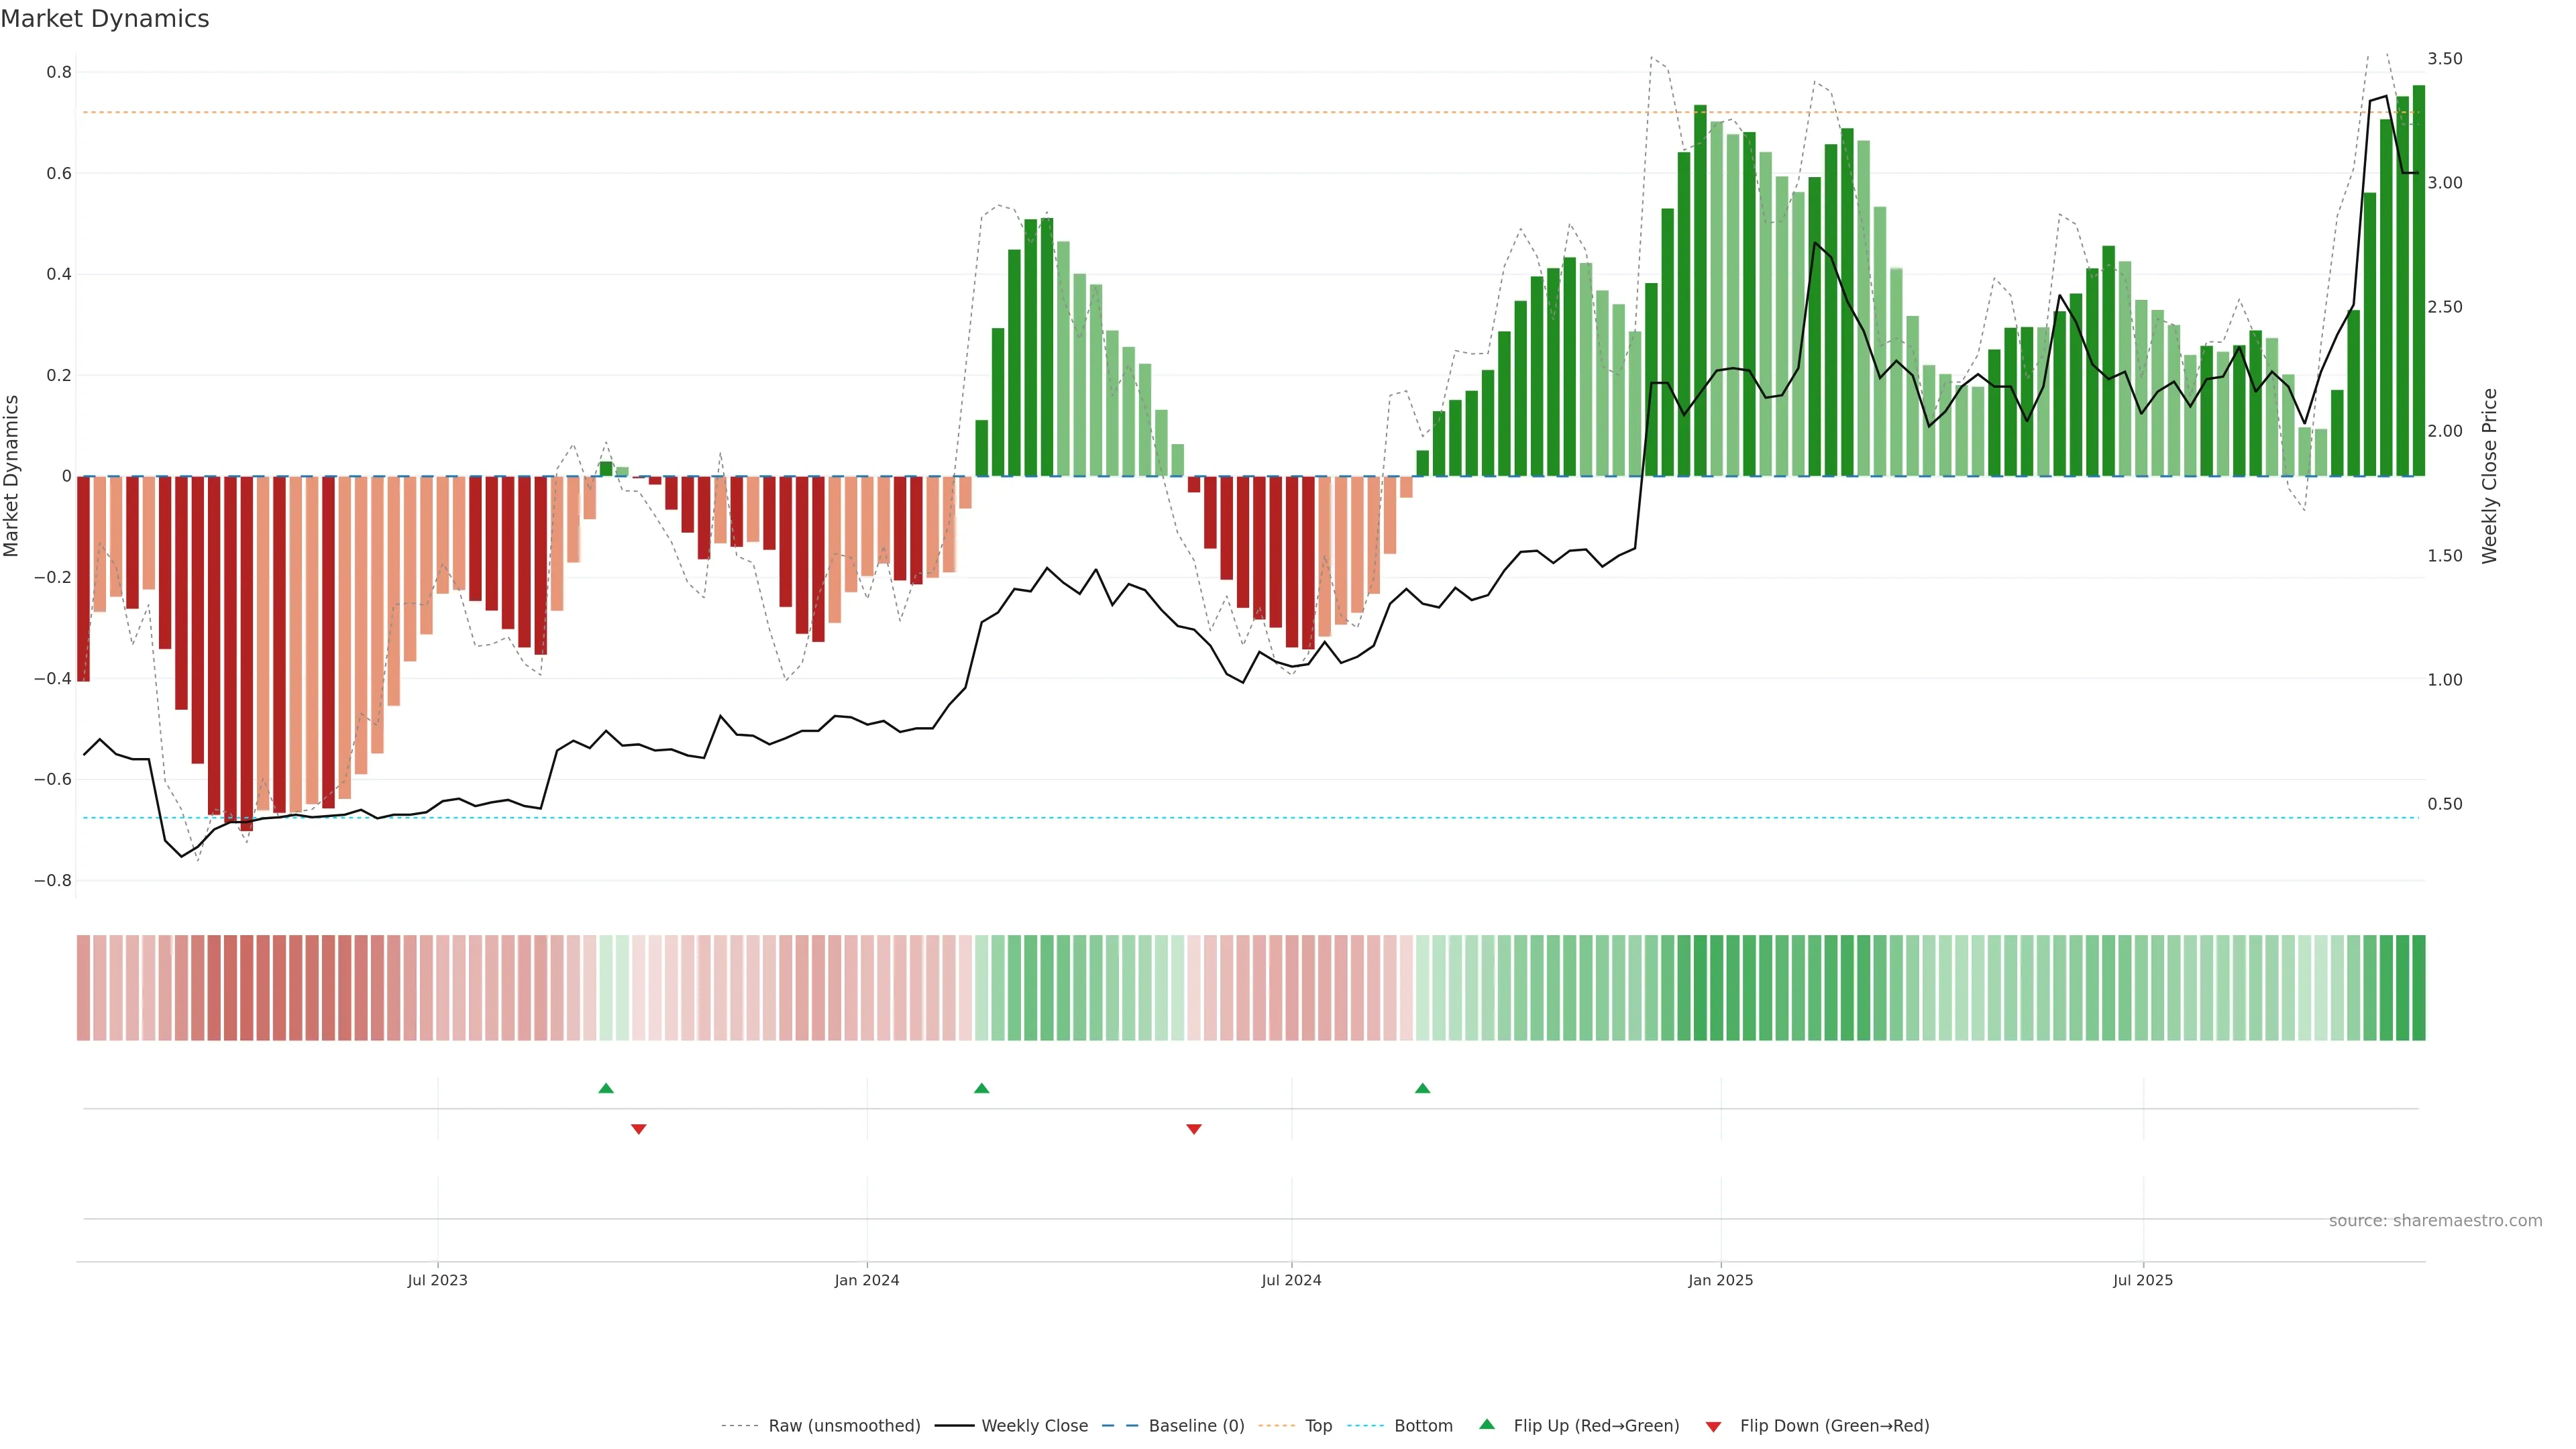Click the Market Dynamics chart title

pyautogui.click(x=105, y=19)
